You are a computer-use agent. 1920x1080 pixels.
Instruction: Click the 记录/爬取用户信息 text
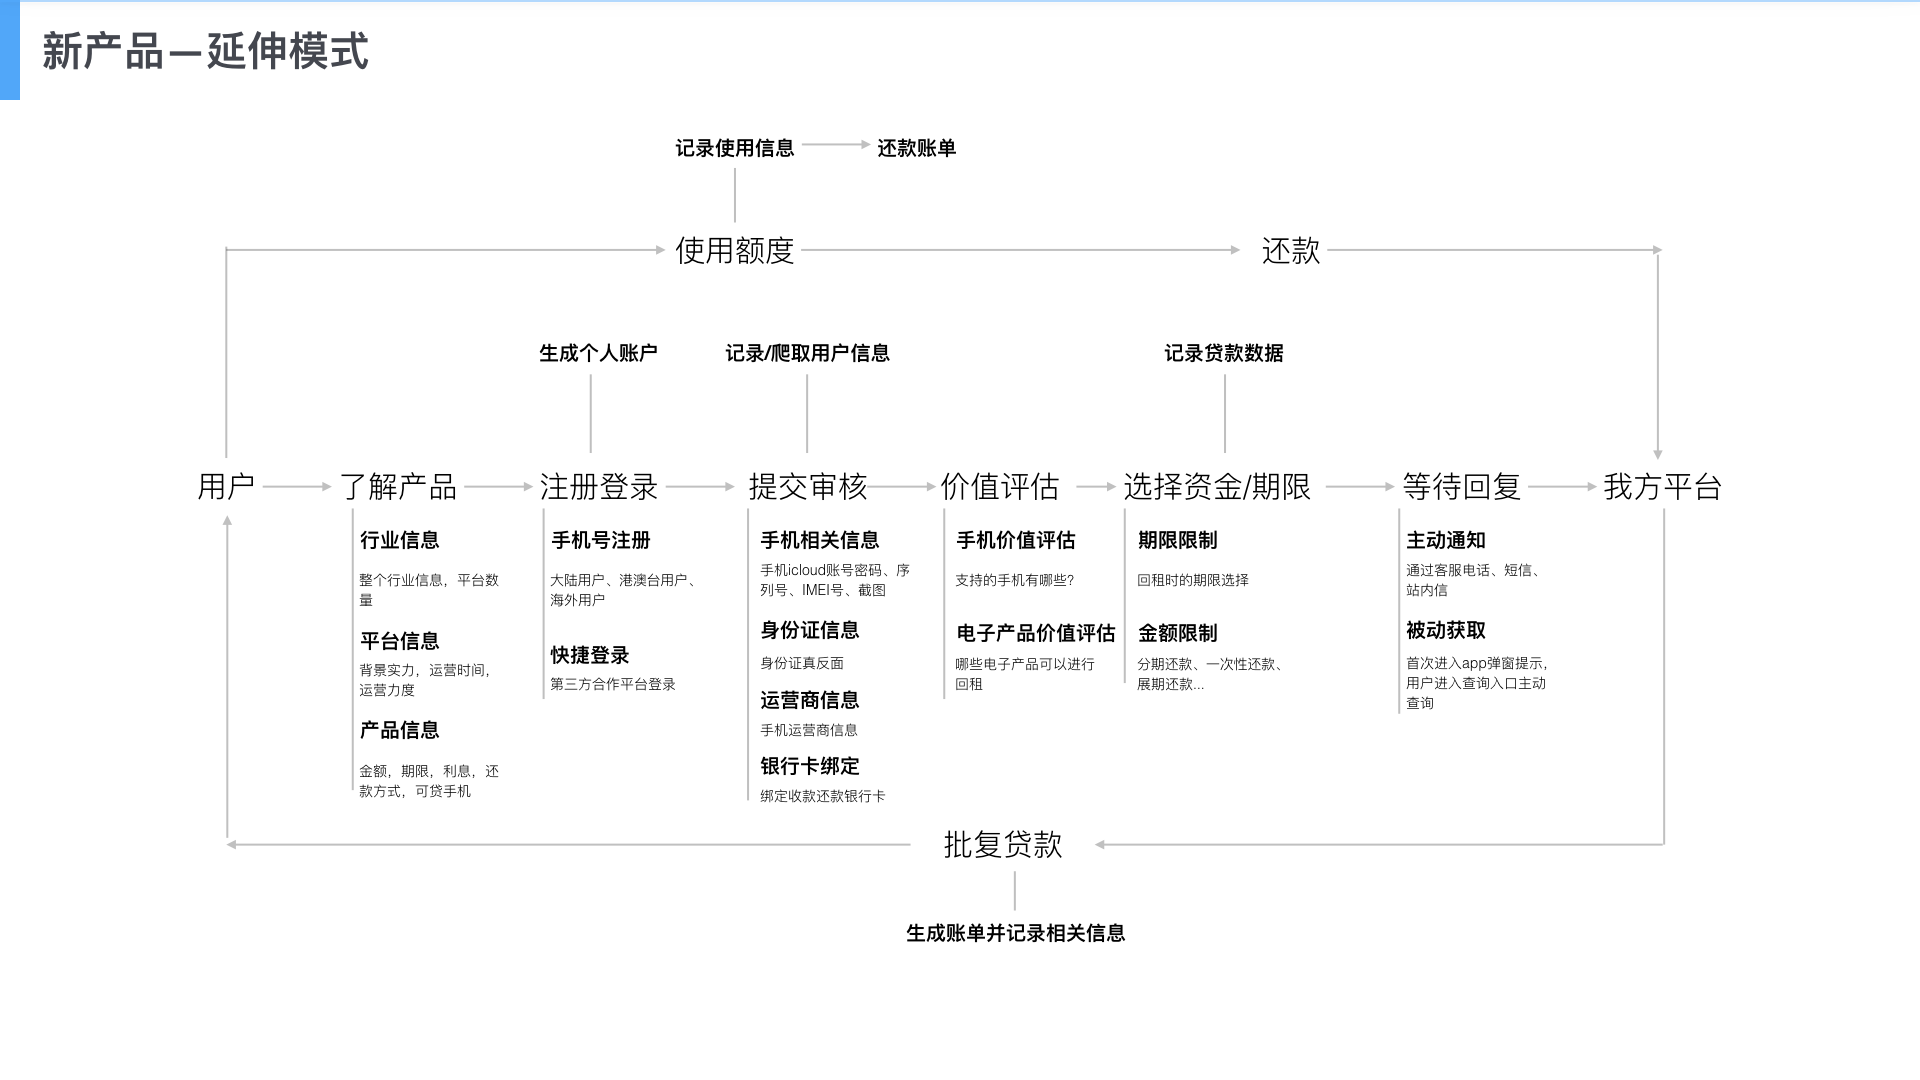click(x=808, y=353)
